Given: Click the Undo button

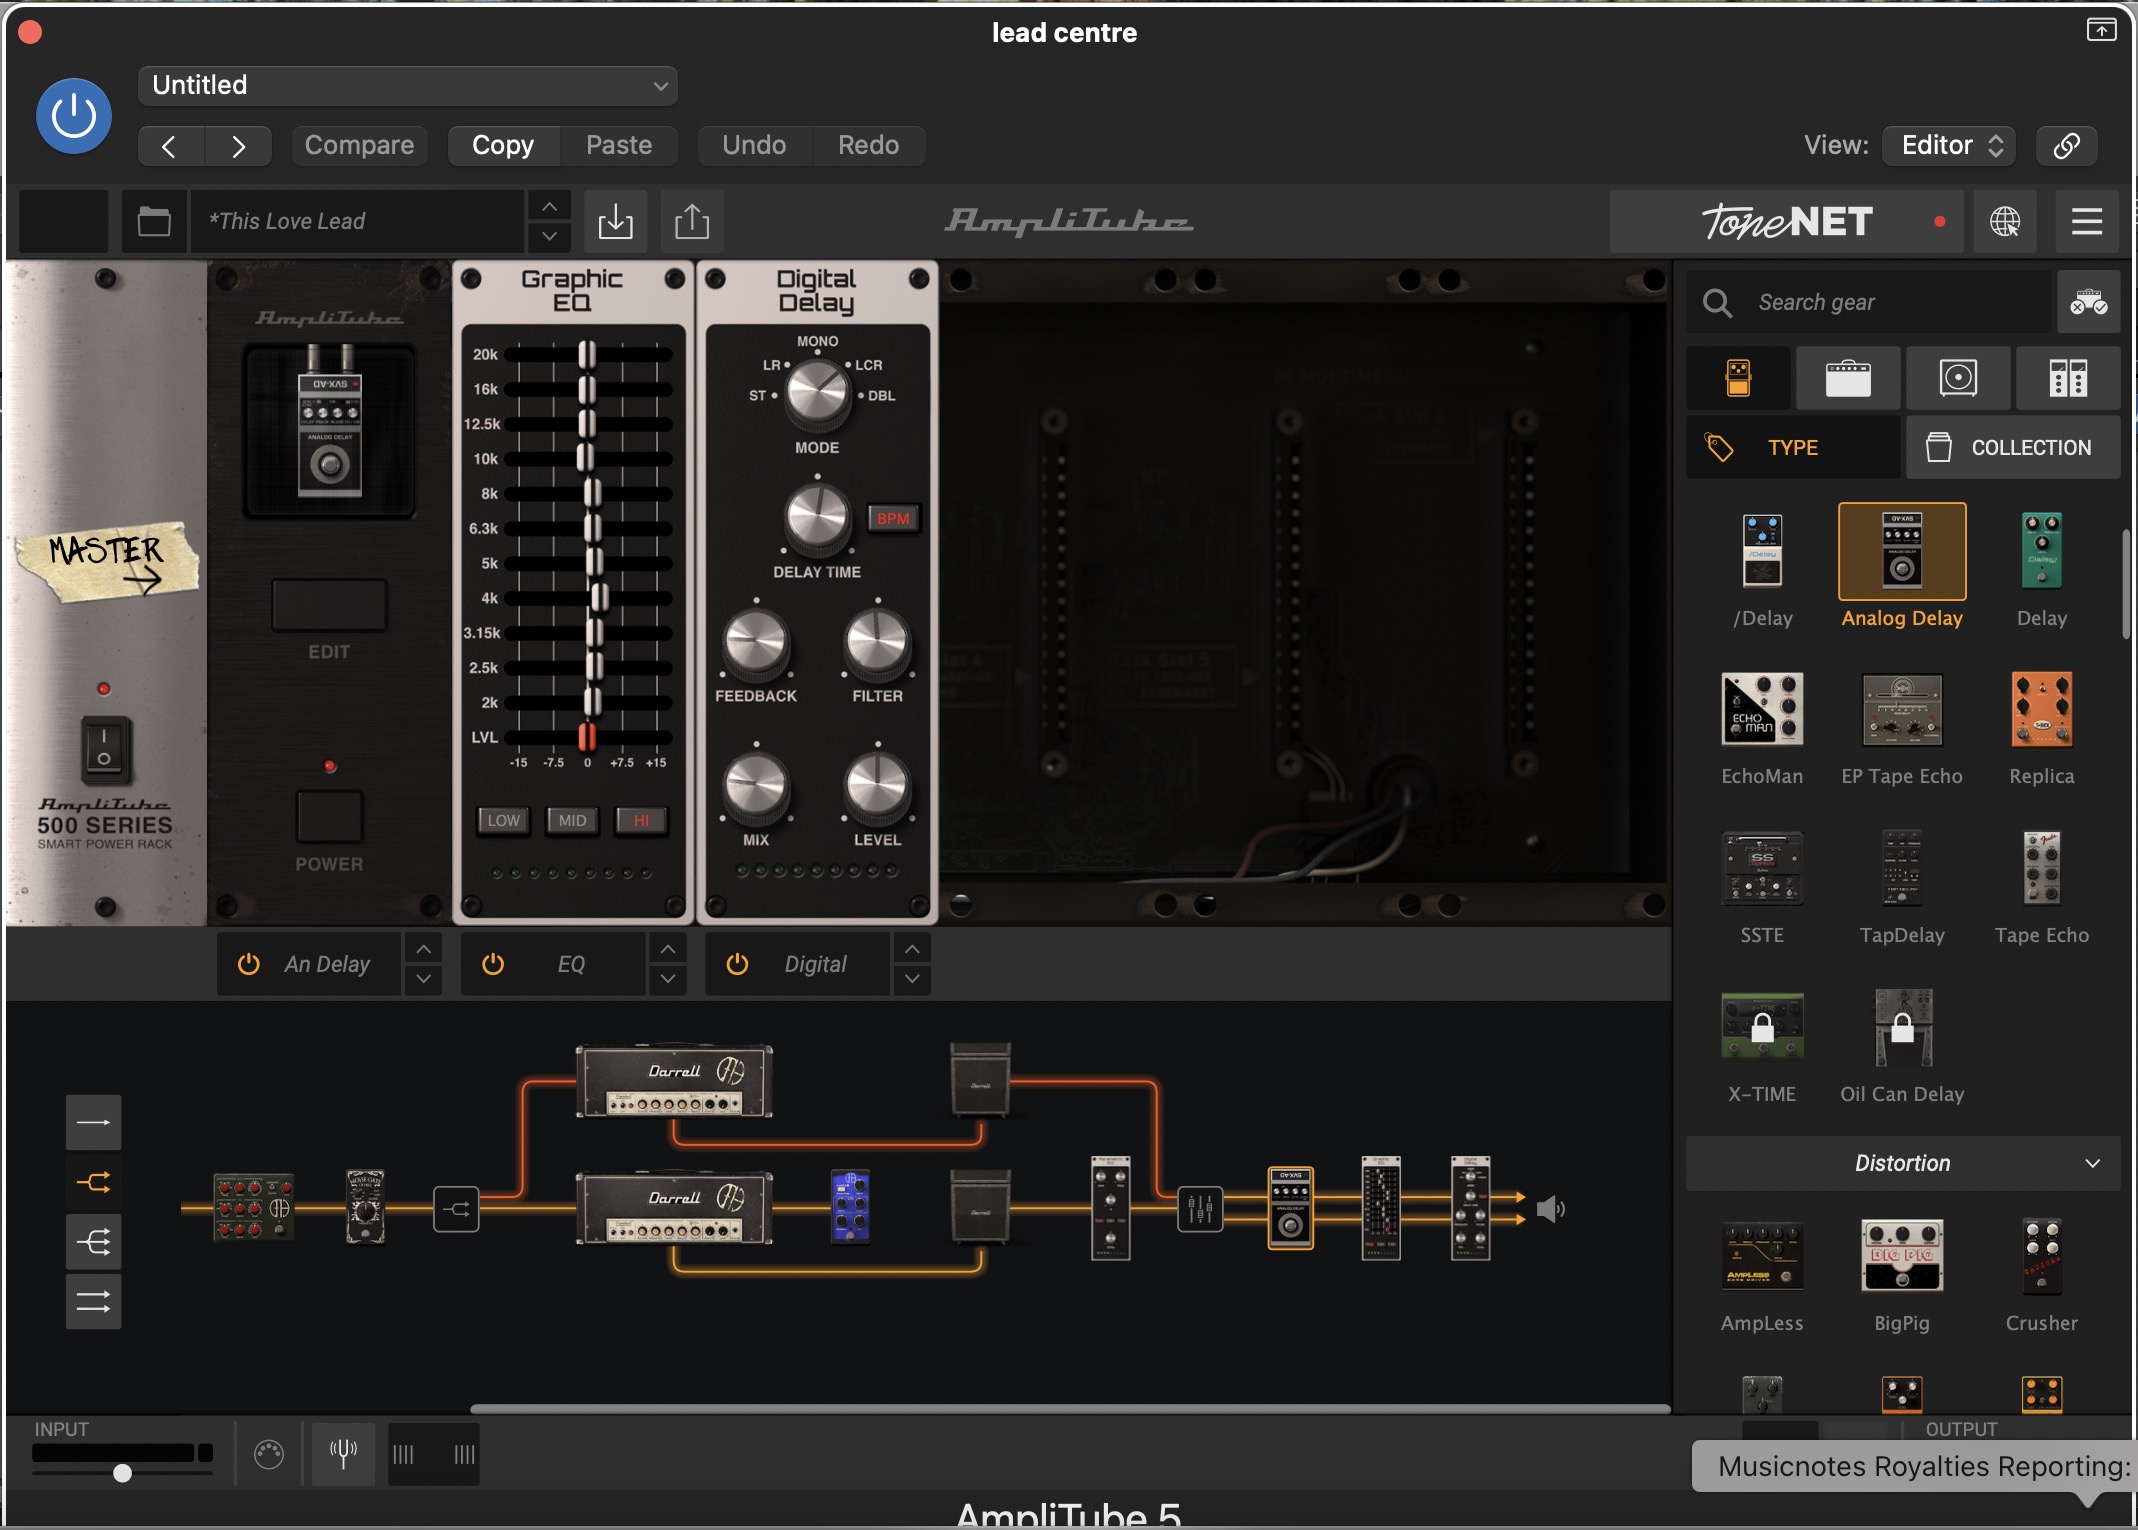Looking at the screenshot, I should click(x=754, y=146).
